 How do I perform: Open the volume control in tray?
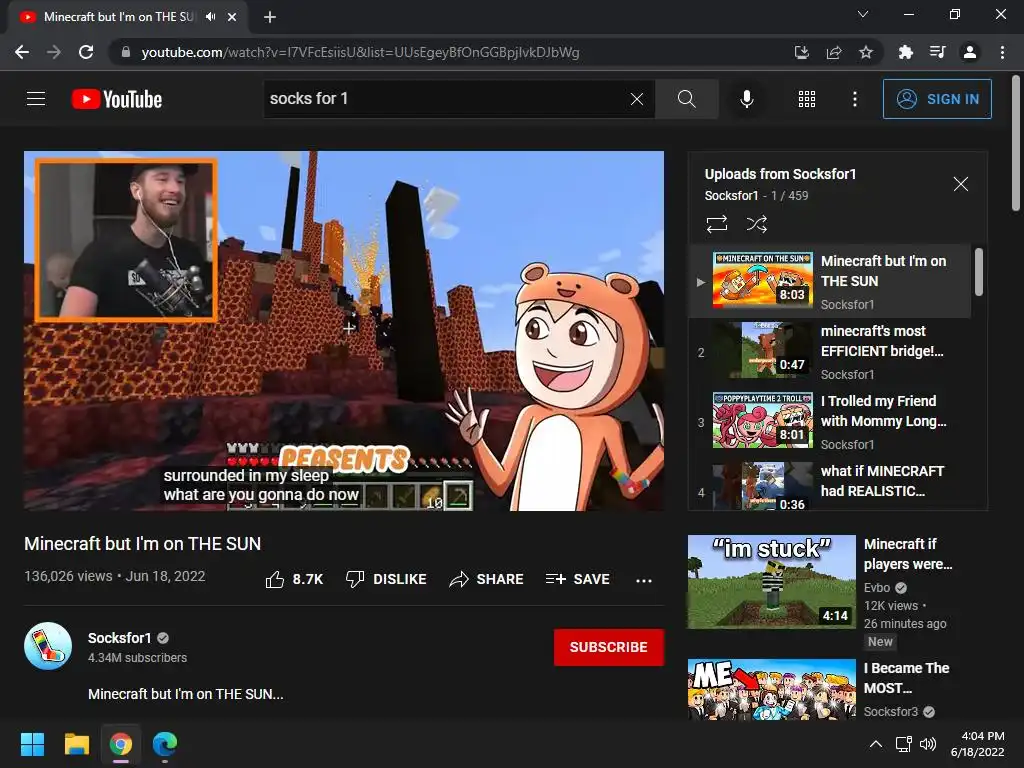(x=927, y=744)
